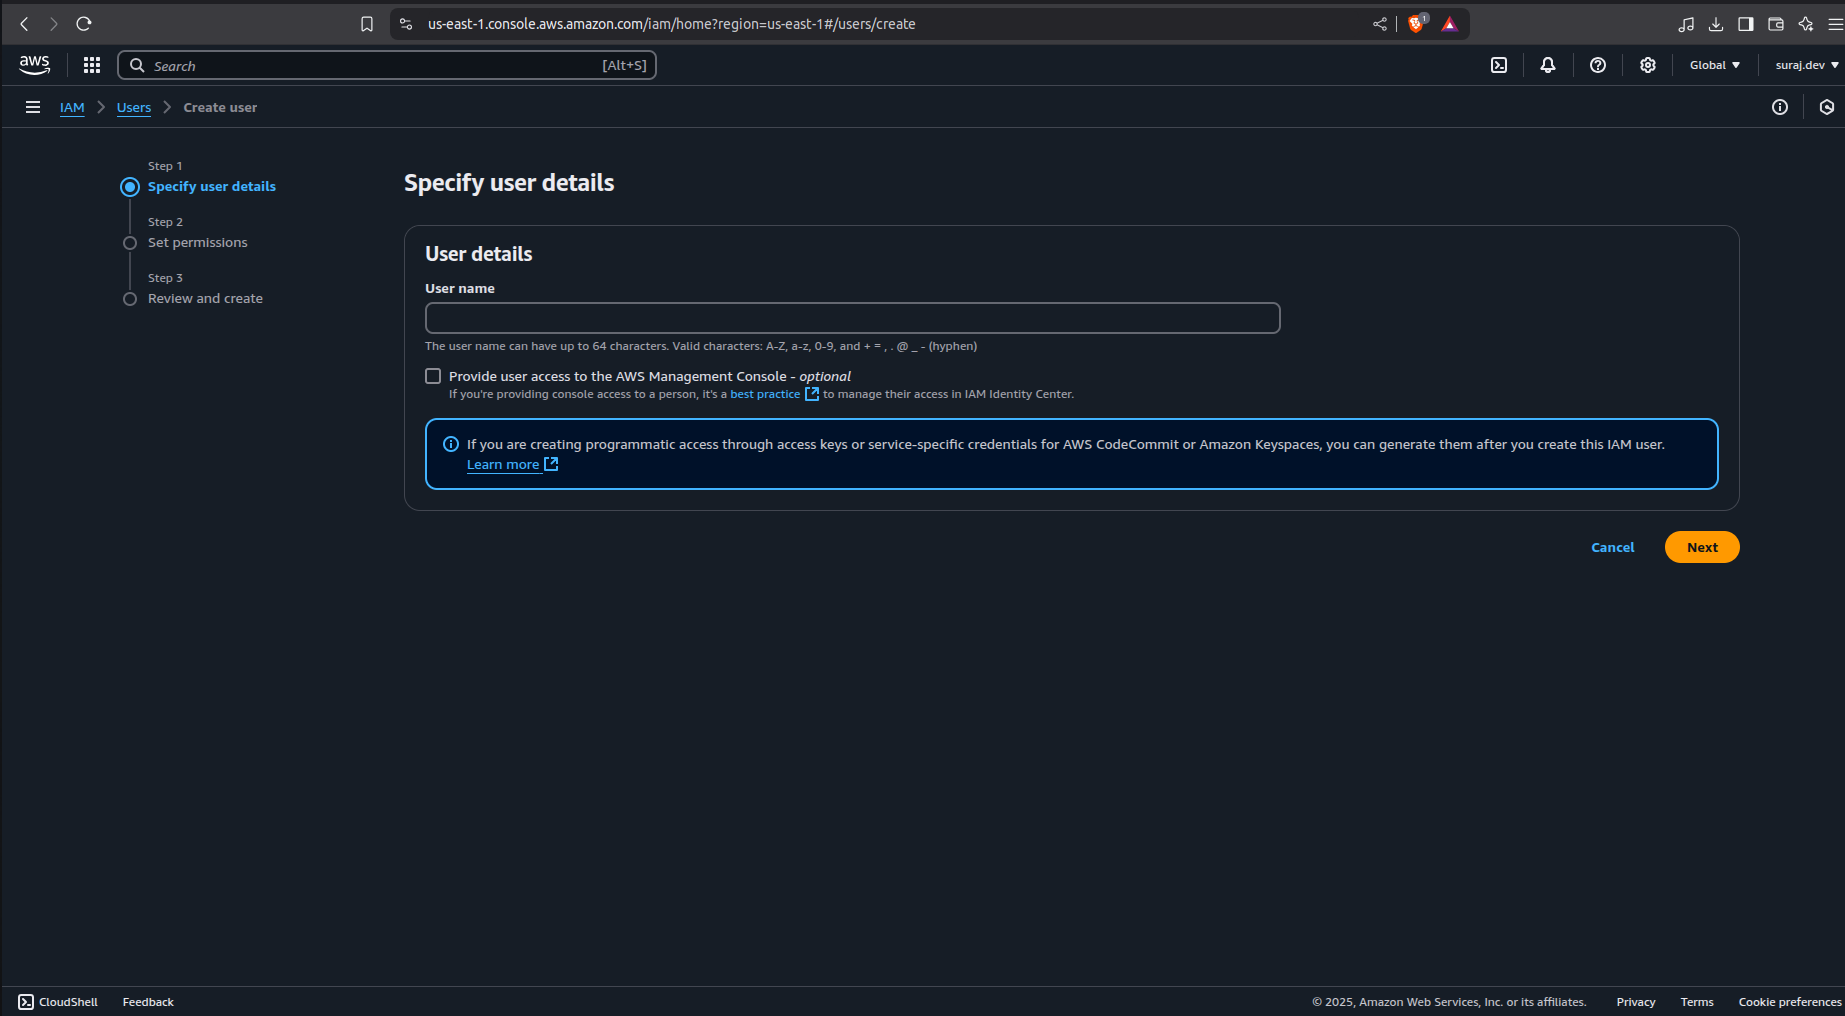The height and width of the screenshot is (1016, 1845).
Task: Open Cookie preferences in footer
Action: (x=1790, y=1002)
